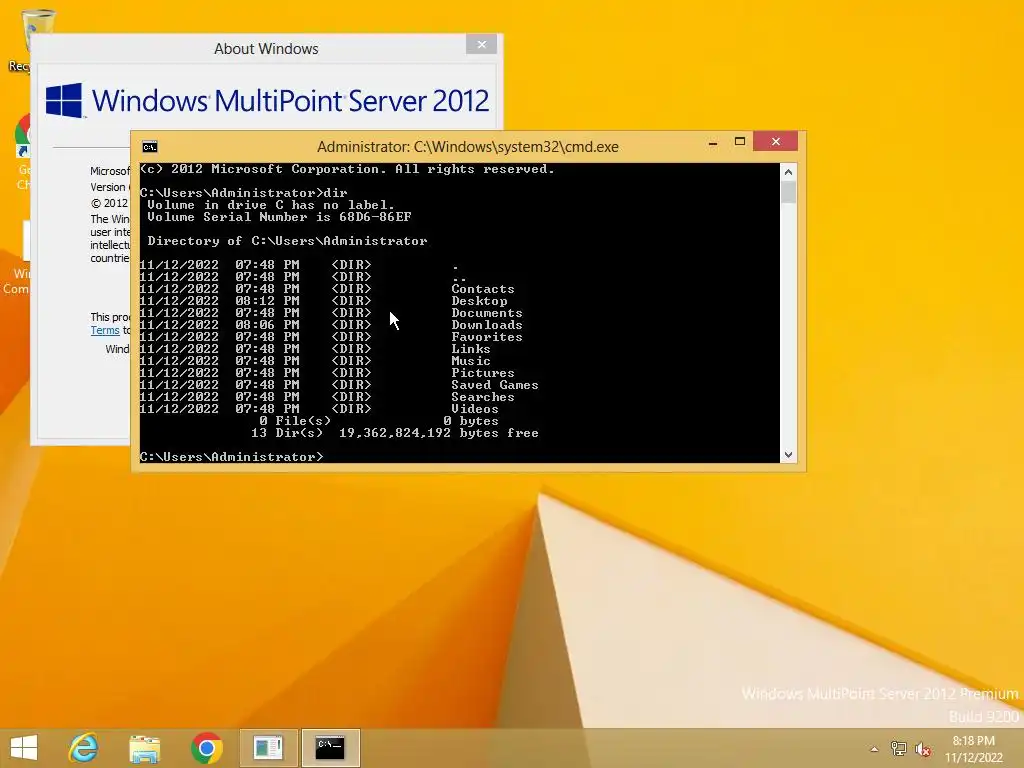Click the "Favorites" directory entry

coord(487,337)
